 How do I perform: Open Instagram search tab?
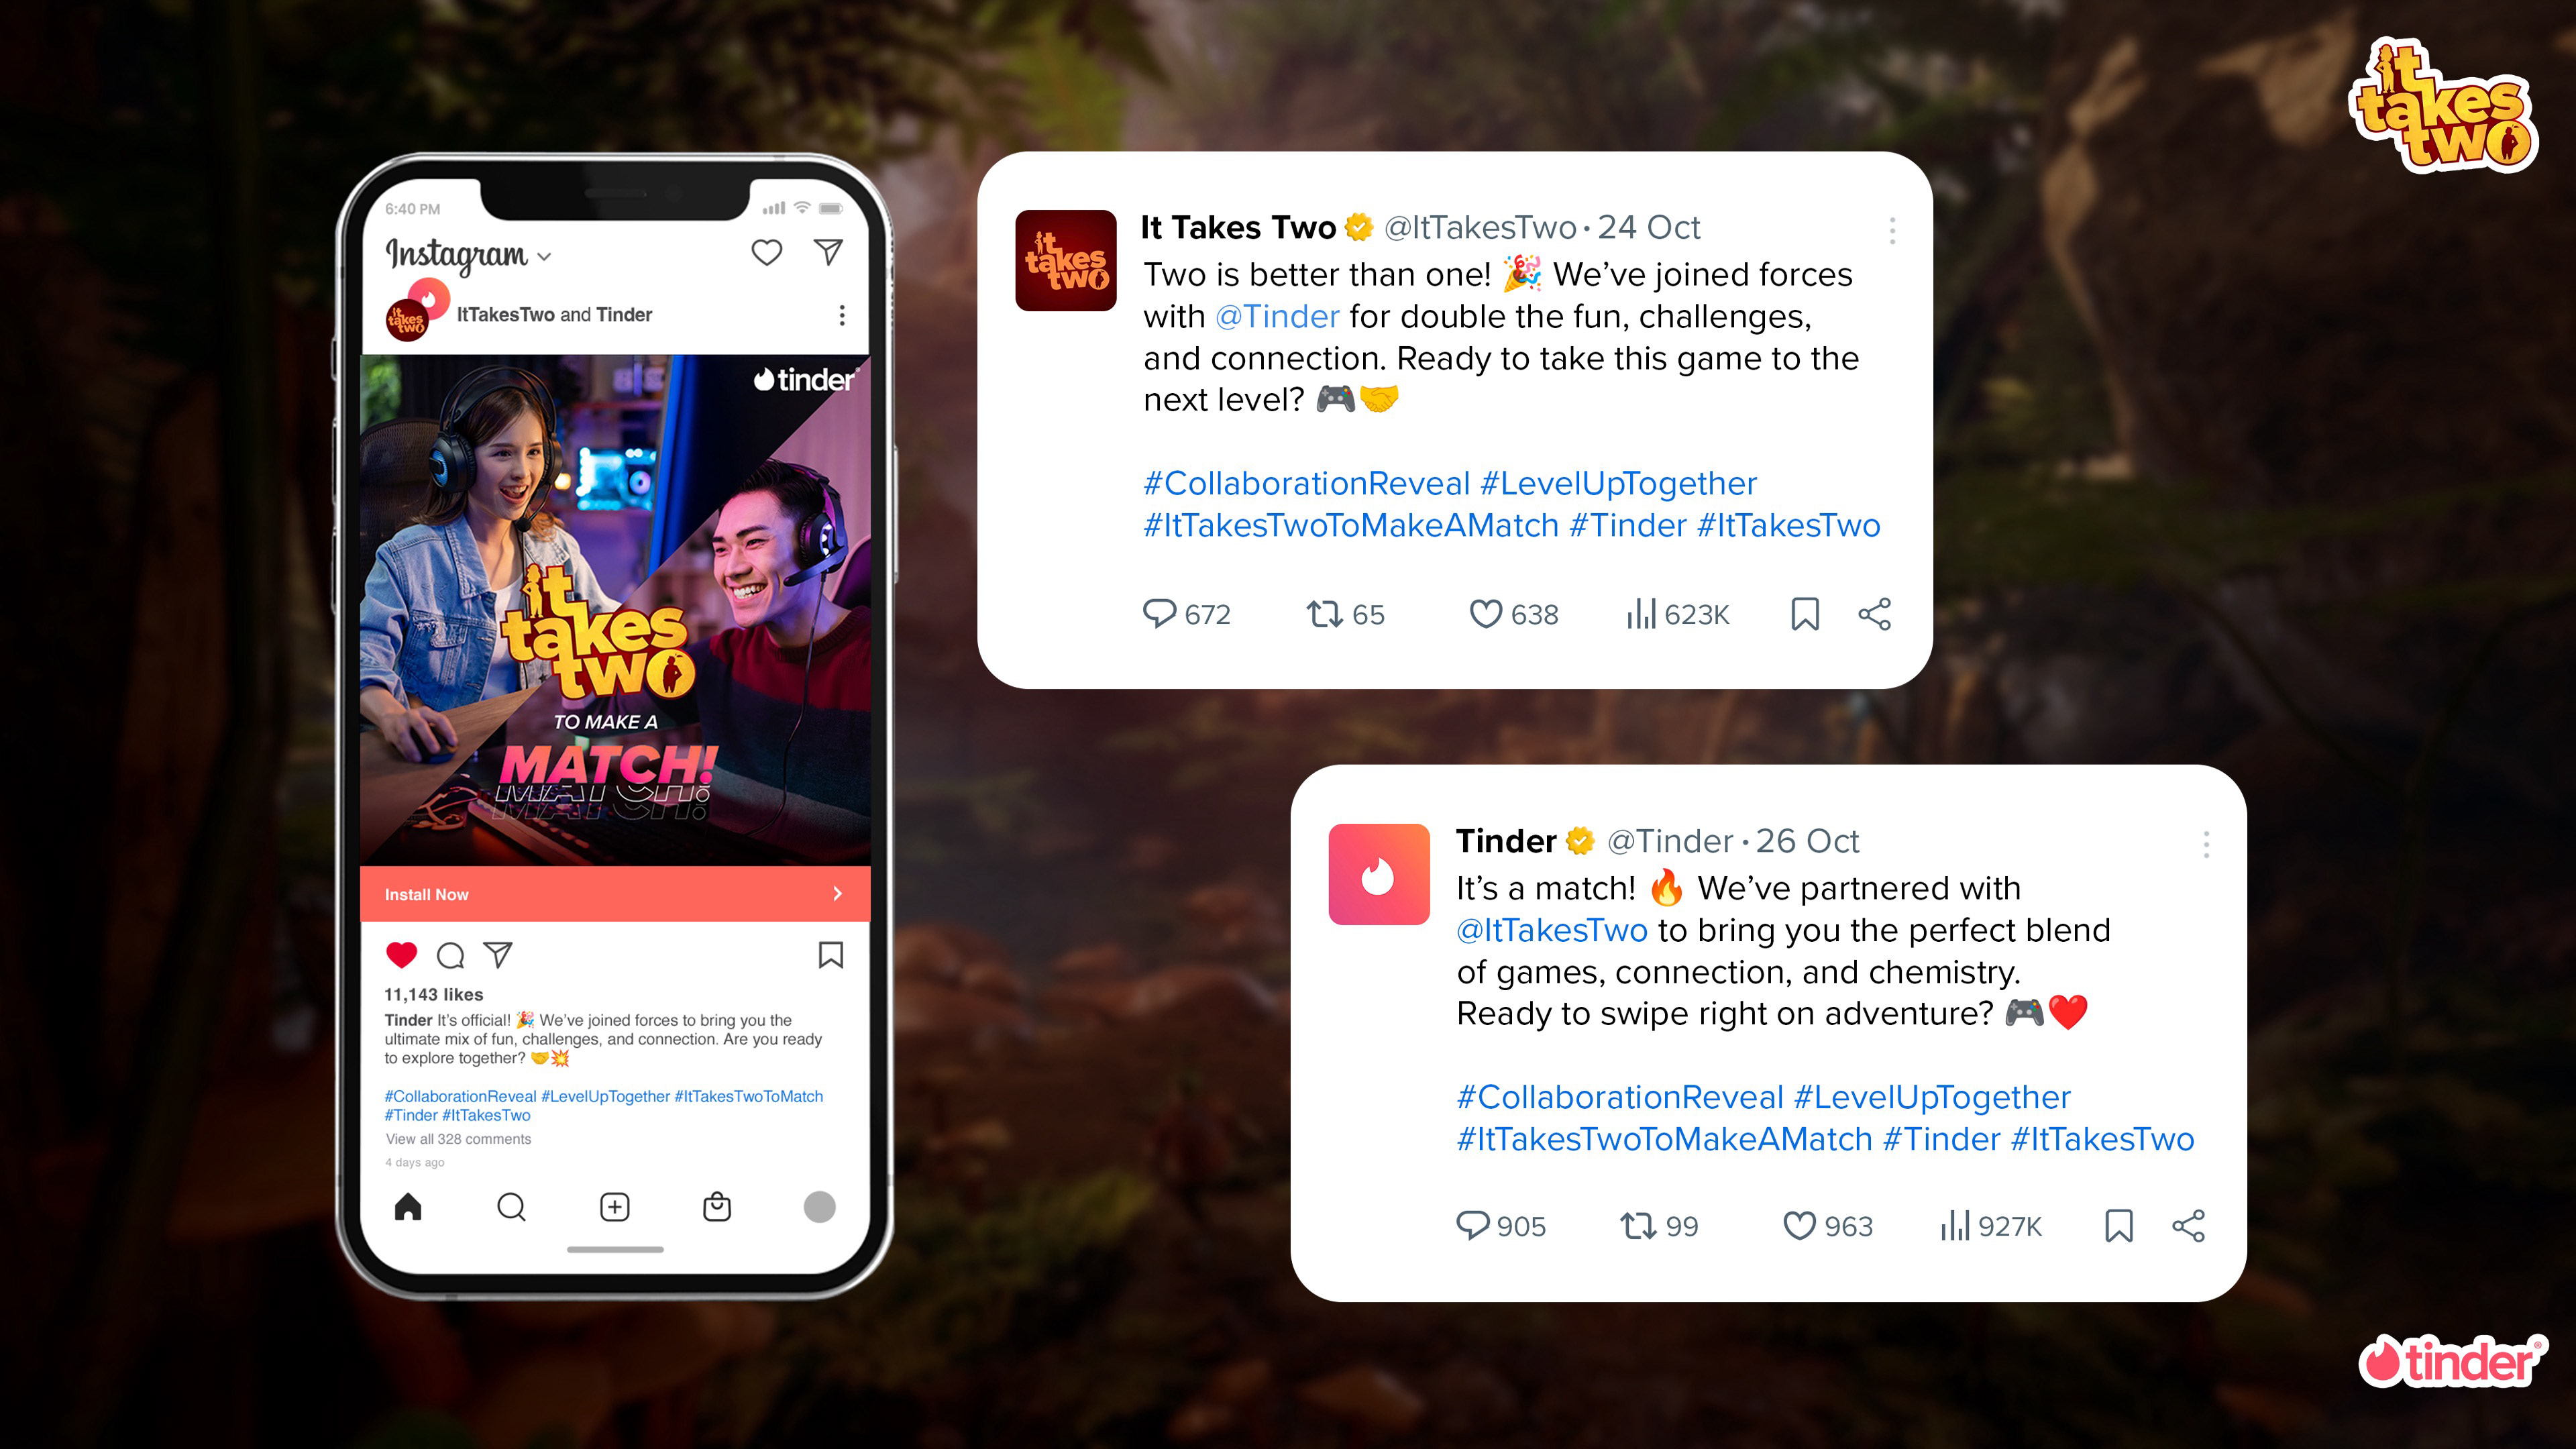511,1207
